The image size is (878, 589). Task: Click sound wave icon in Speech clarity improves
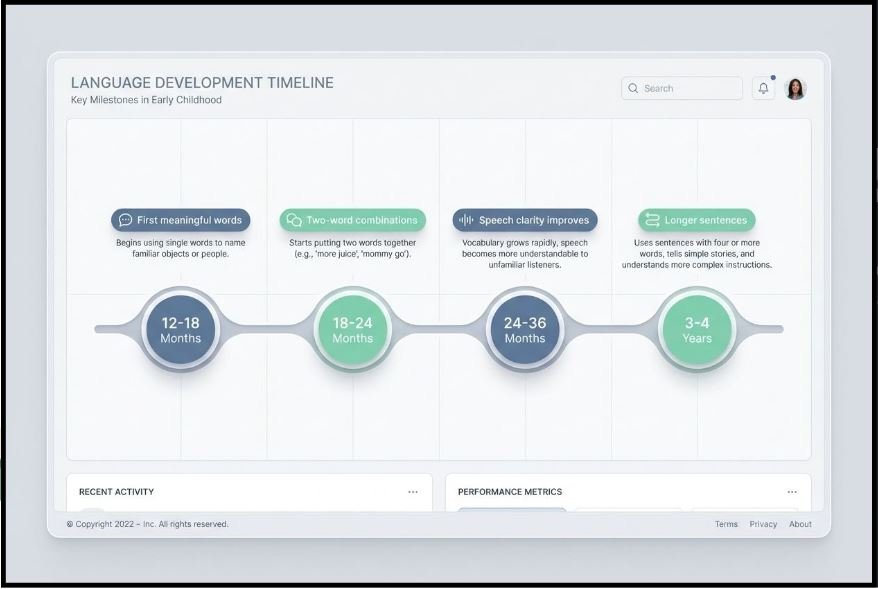(x=466, y=220)
